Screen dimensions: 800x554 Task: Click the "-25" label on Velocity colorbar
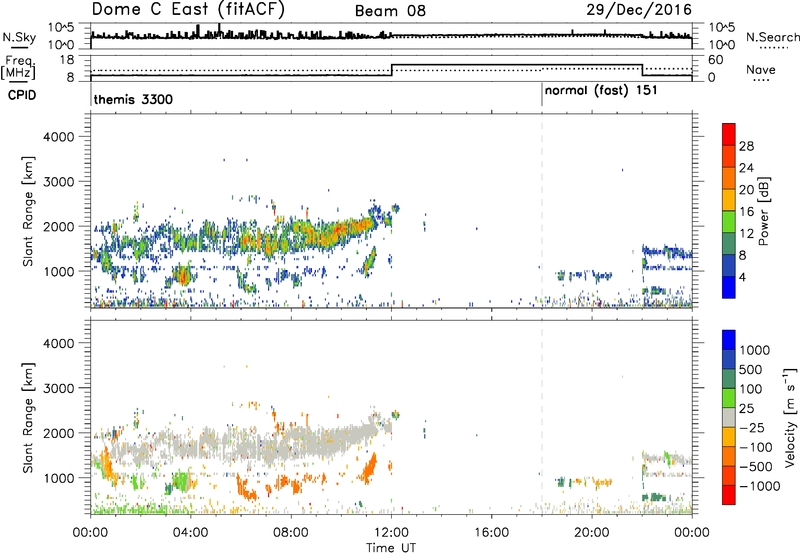pos(753,427)
